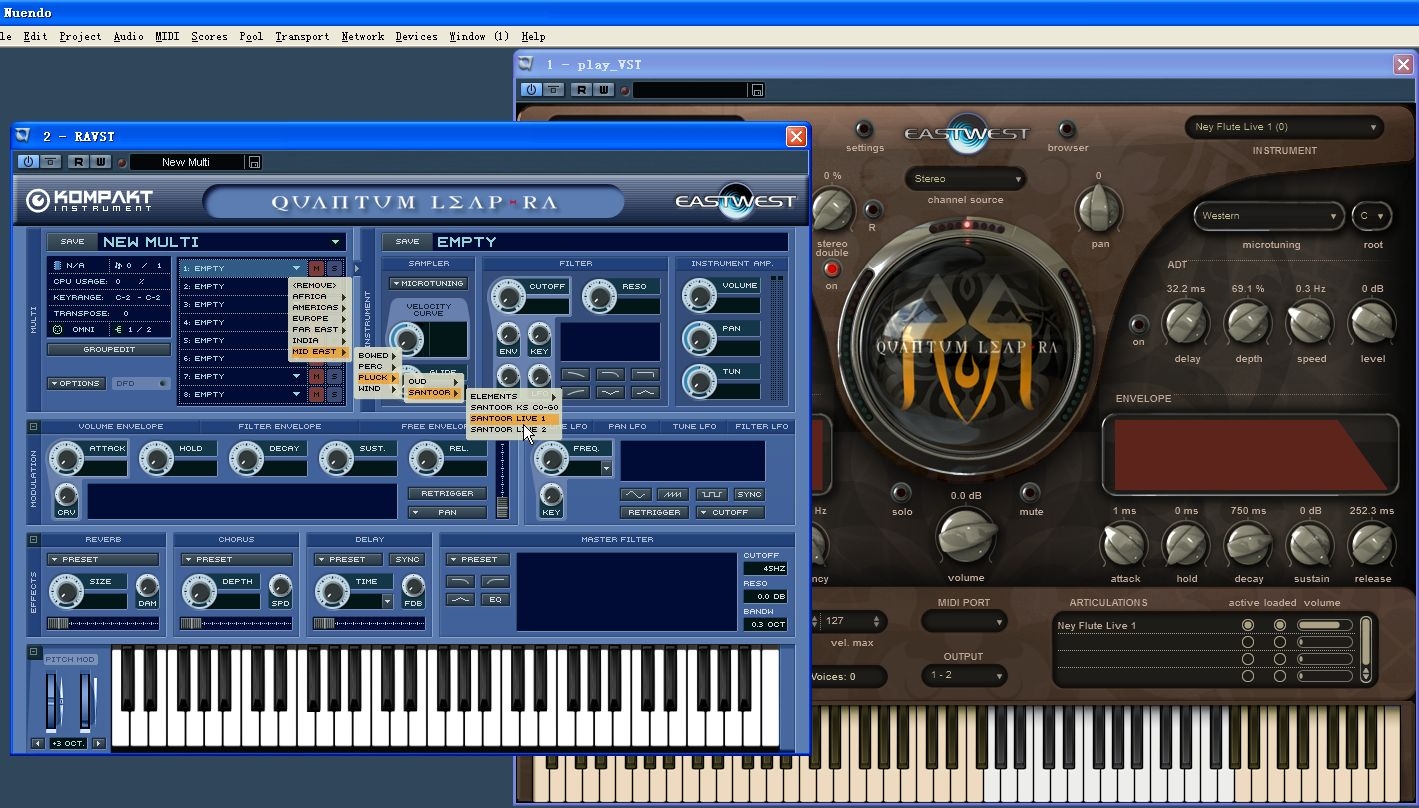
Task: Open the Stereo channel source dropdown
Action: 965,179
